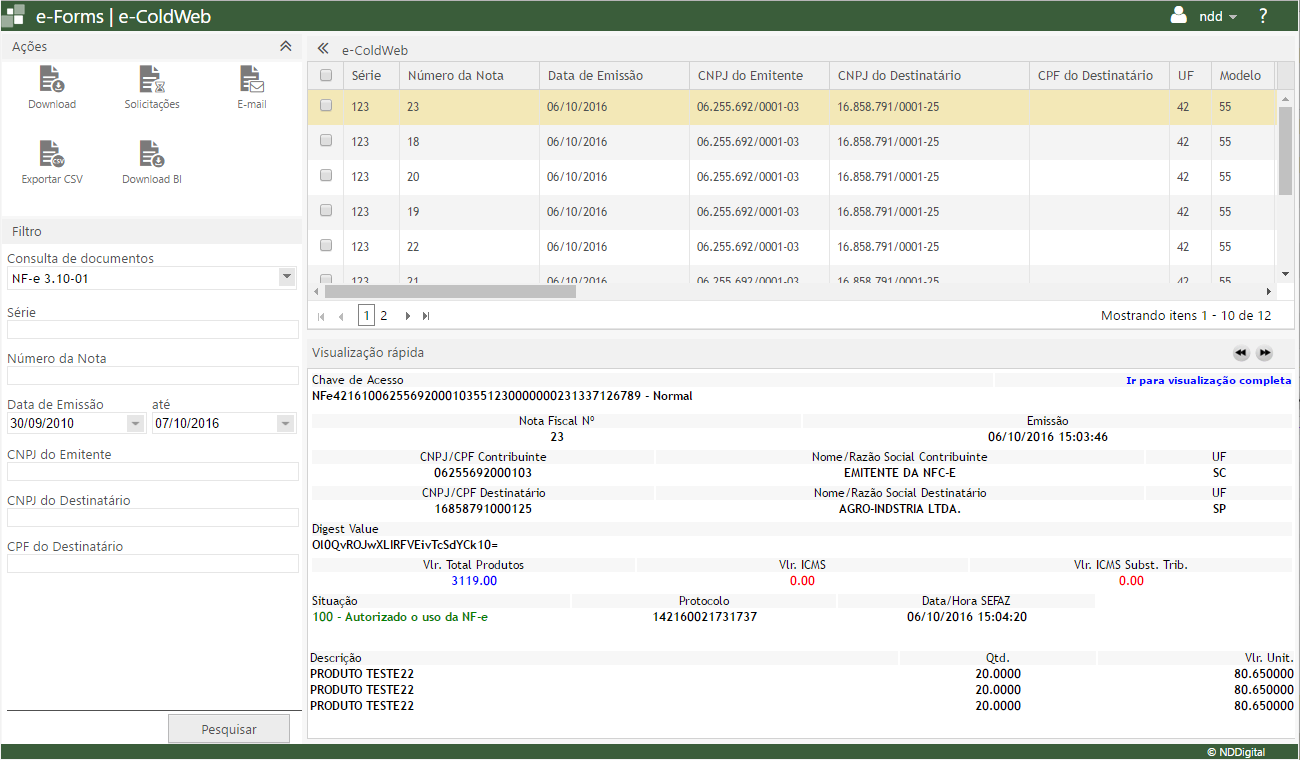1301x761 pixels.
Task: Go to previous record in Visualização rápida
Action: click(1240, 353)
